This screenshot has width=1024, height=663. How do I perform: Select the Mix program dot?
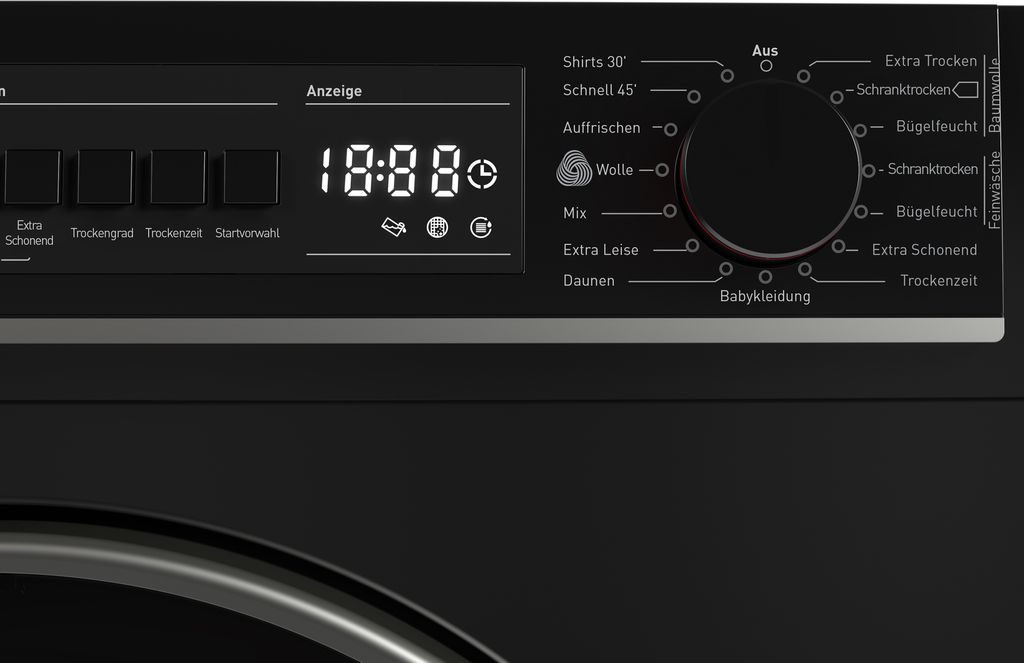click(x=669, y=211)
